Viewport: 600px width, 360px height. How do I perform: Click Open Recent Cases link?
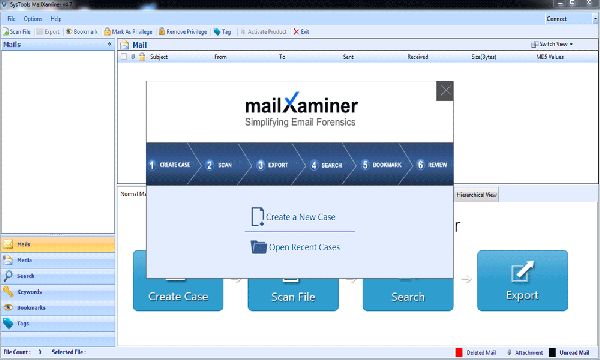coord(304,247)
